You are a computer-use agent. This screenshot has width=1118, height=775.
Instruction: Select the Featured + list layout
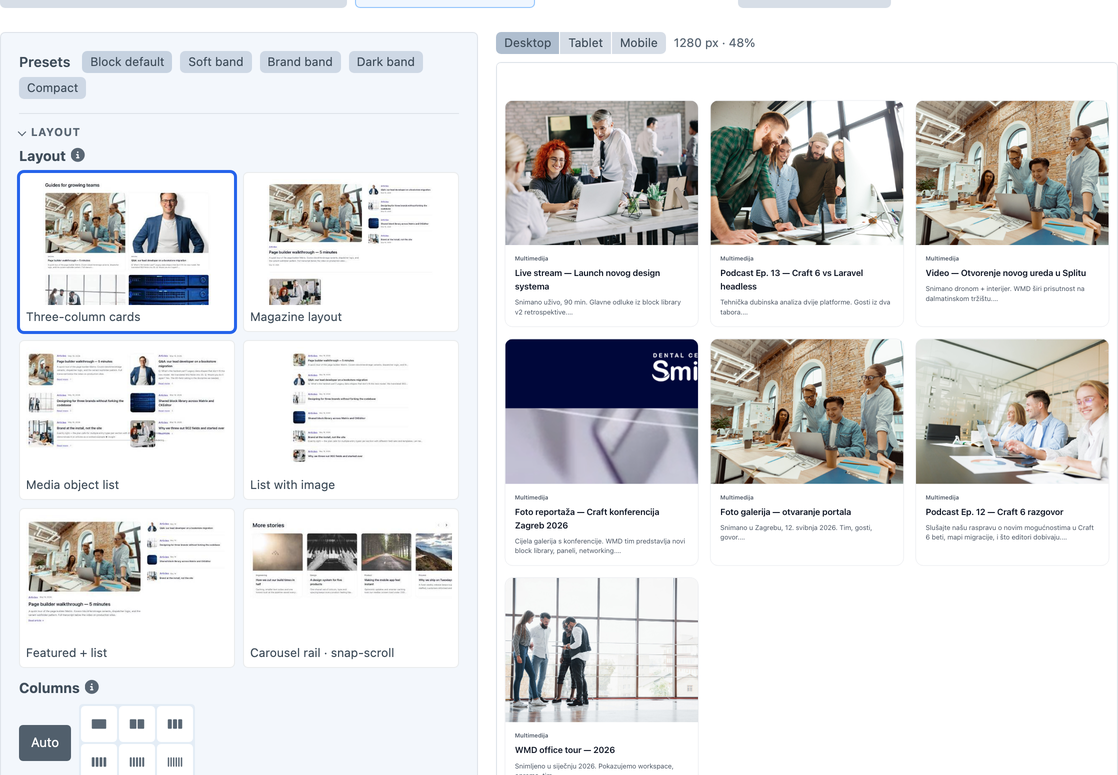(127, 588)
